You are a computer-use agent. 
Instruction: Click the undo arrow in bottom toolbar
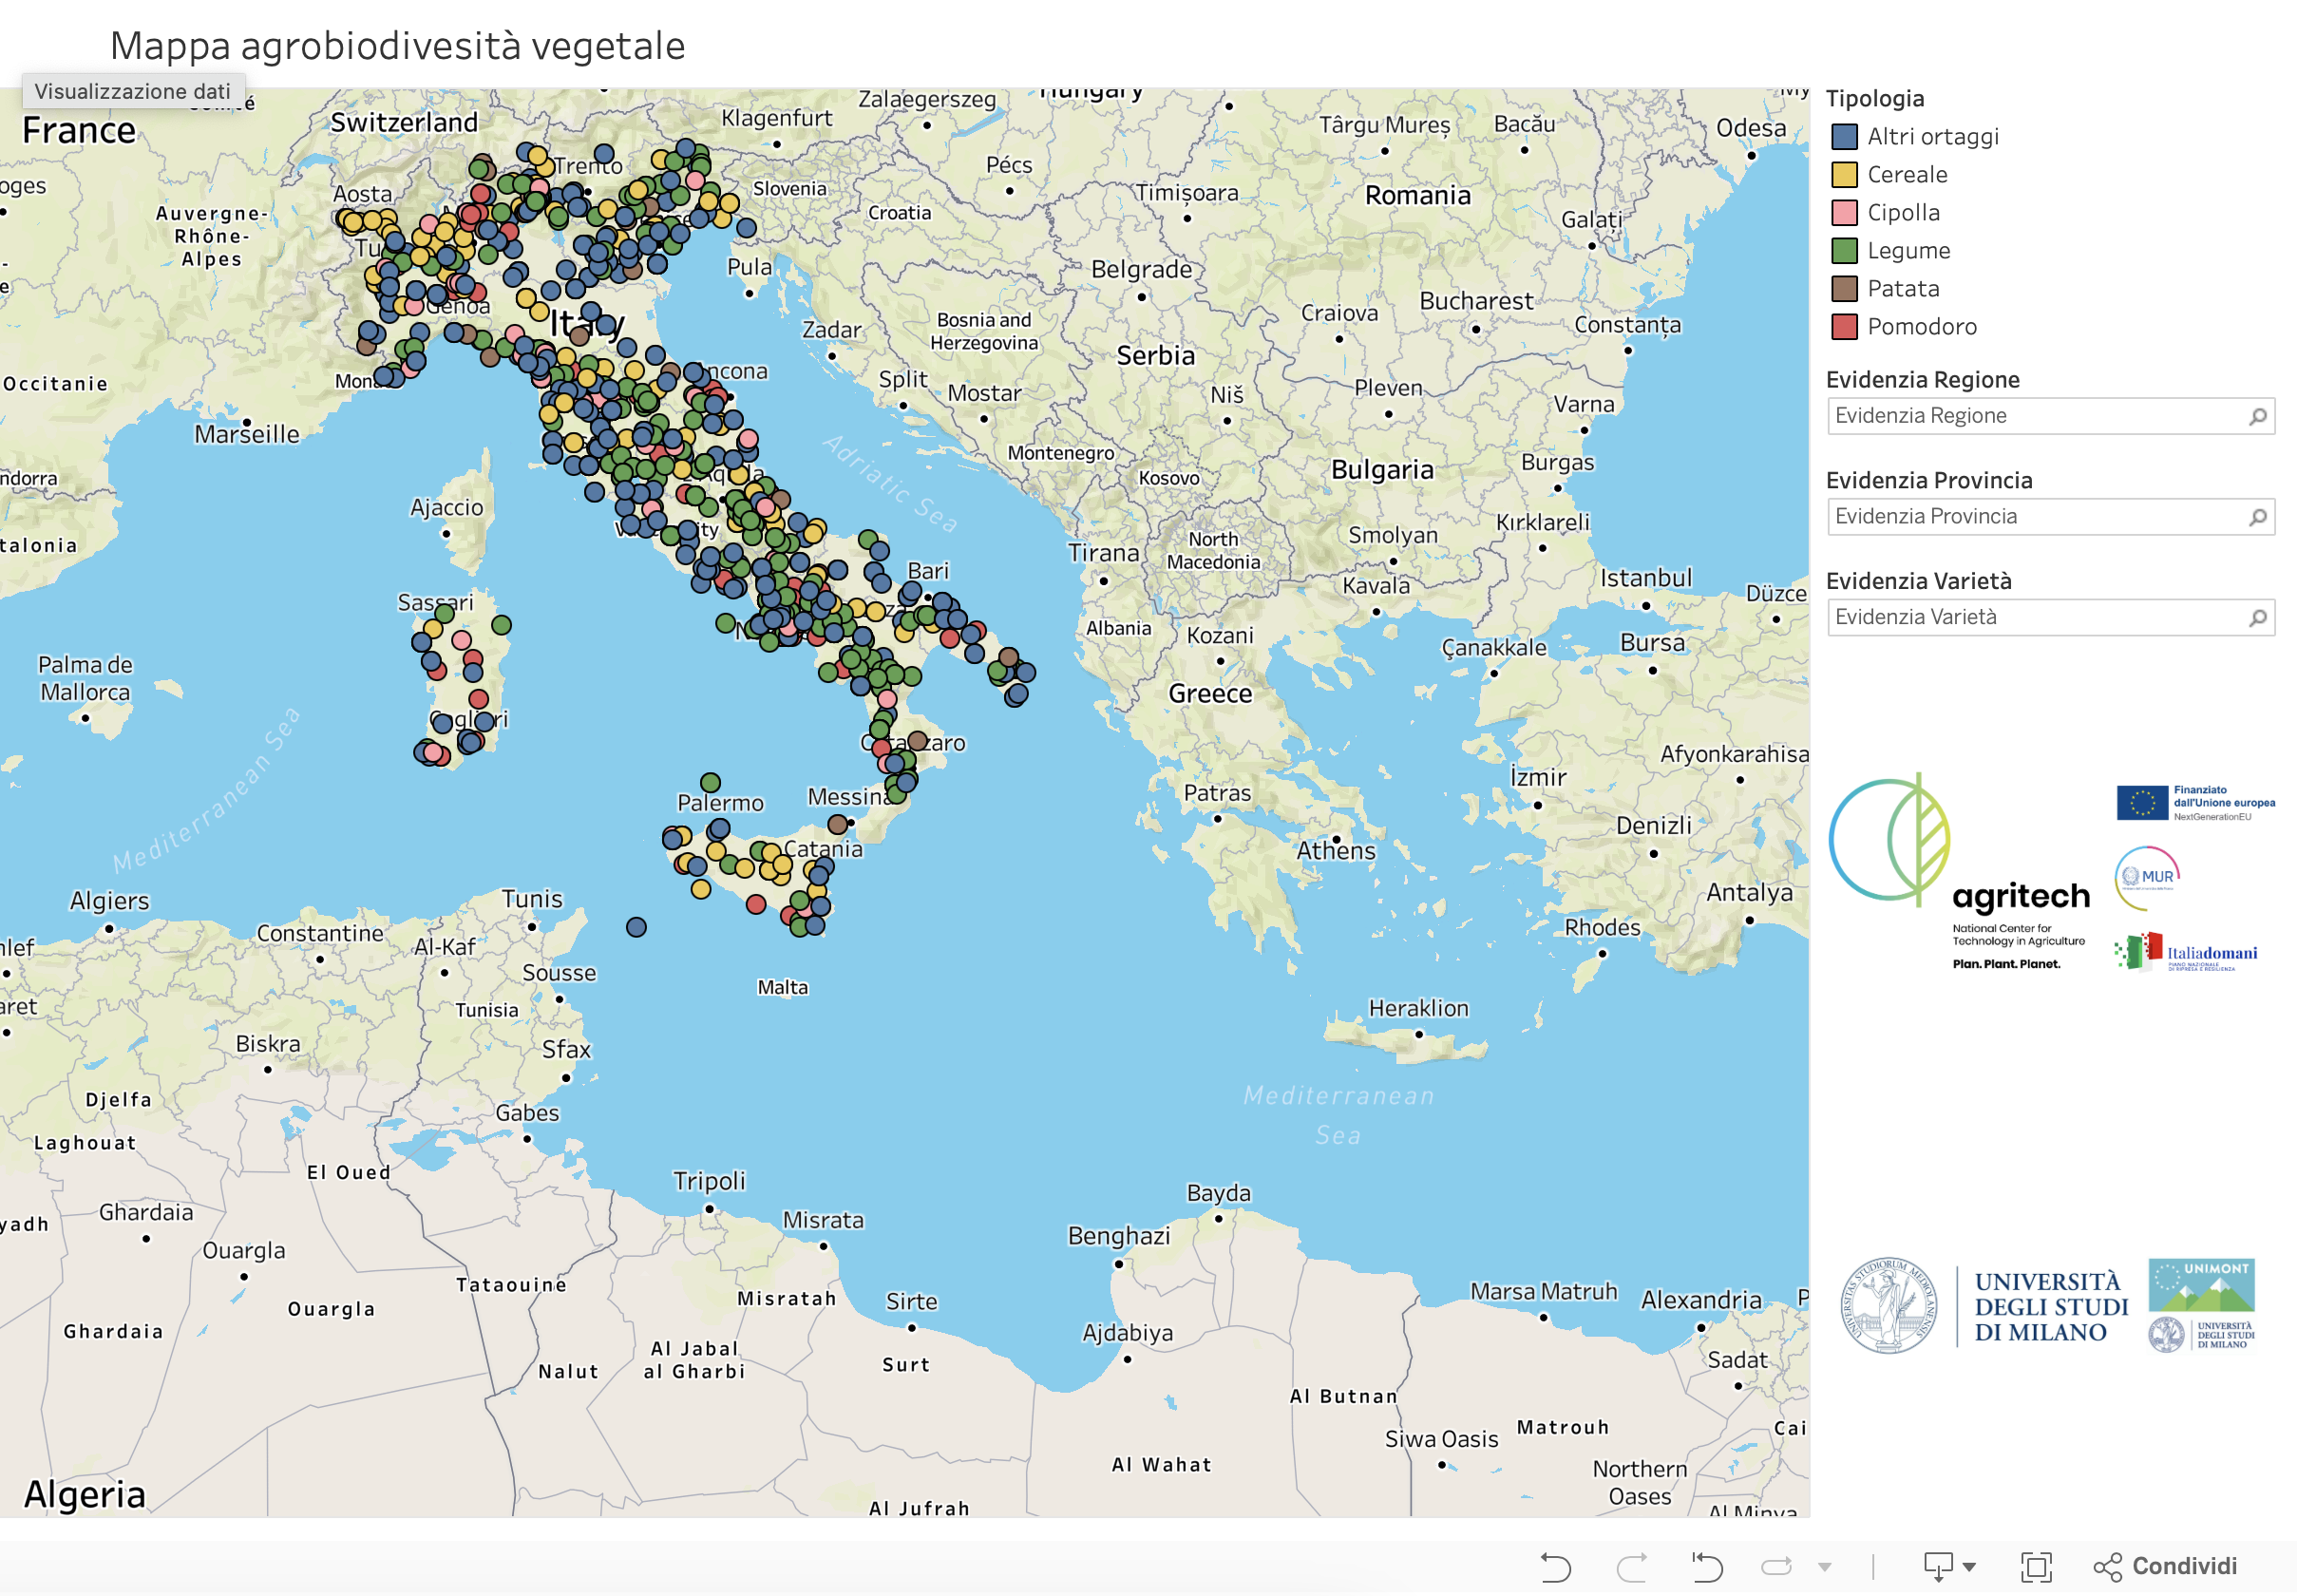coord(1555,1566)
